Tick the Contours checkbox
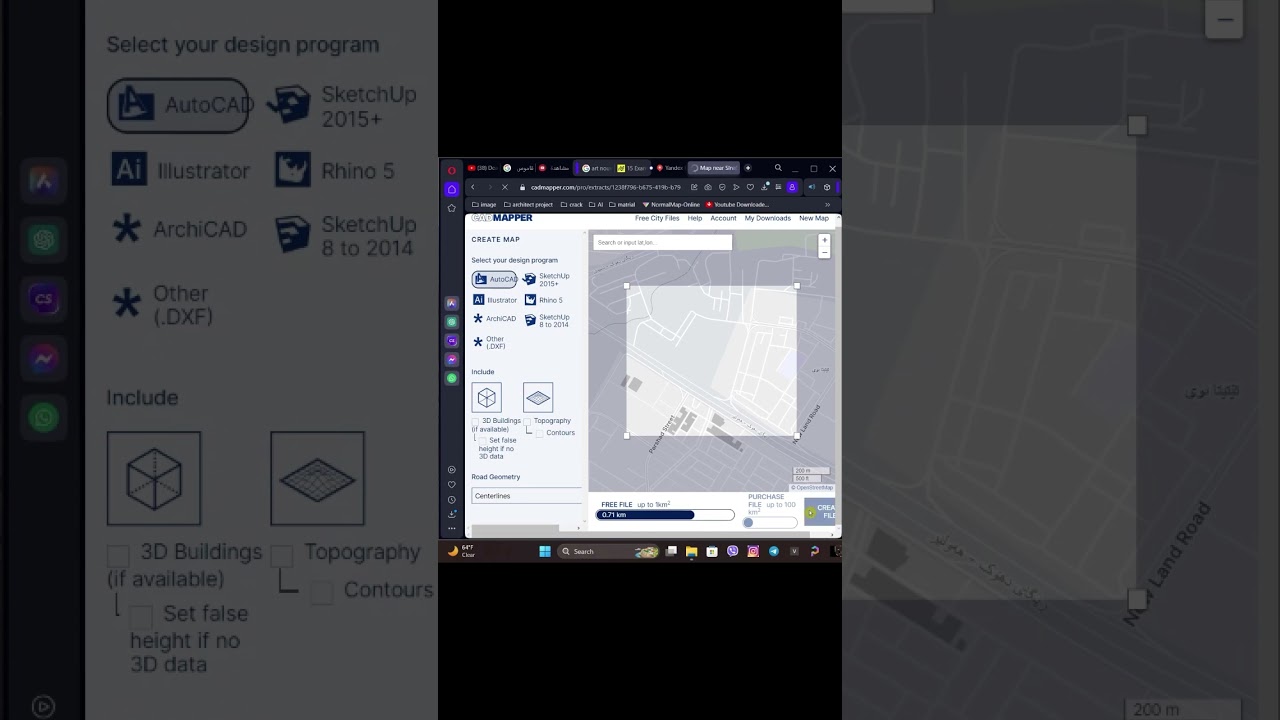 (x=540, y=433)
